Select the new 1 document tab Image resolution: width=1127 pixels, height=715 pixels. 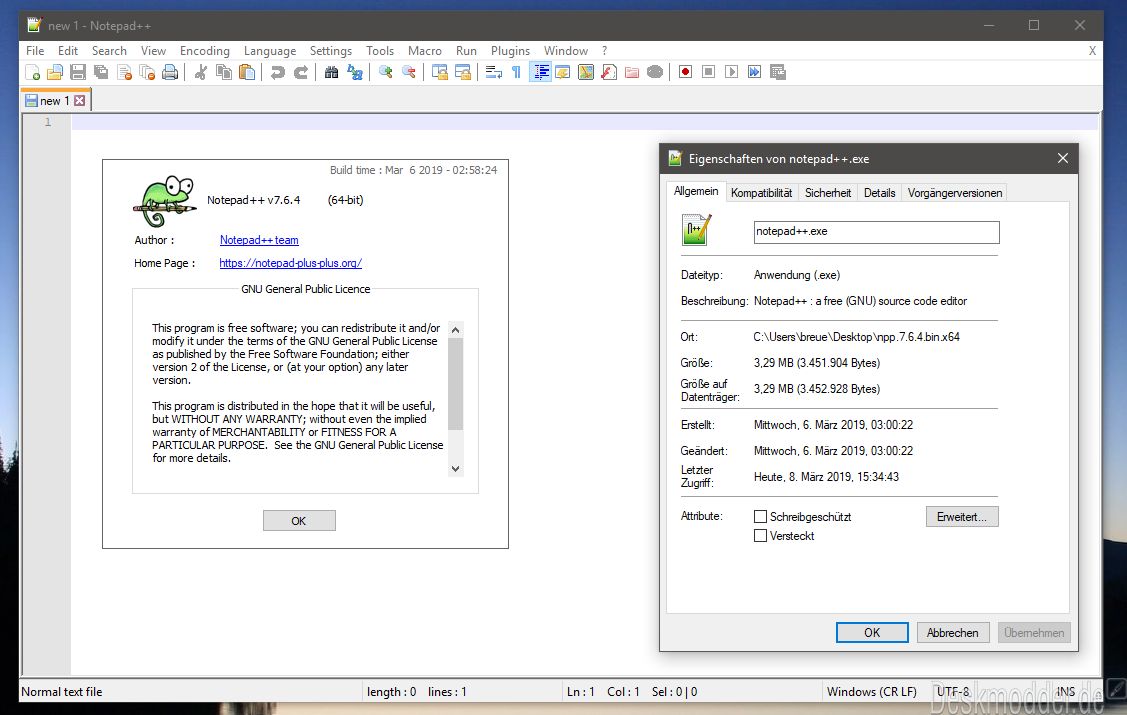click(x=55, y=101)
